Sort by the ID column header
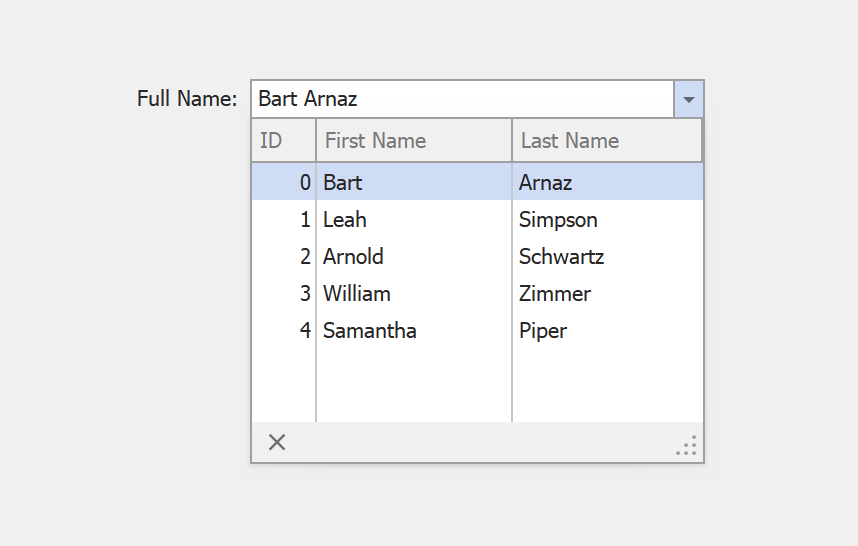This screenshot has width=858, height=546. point(283,141)
